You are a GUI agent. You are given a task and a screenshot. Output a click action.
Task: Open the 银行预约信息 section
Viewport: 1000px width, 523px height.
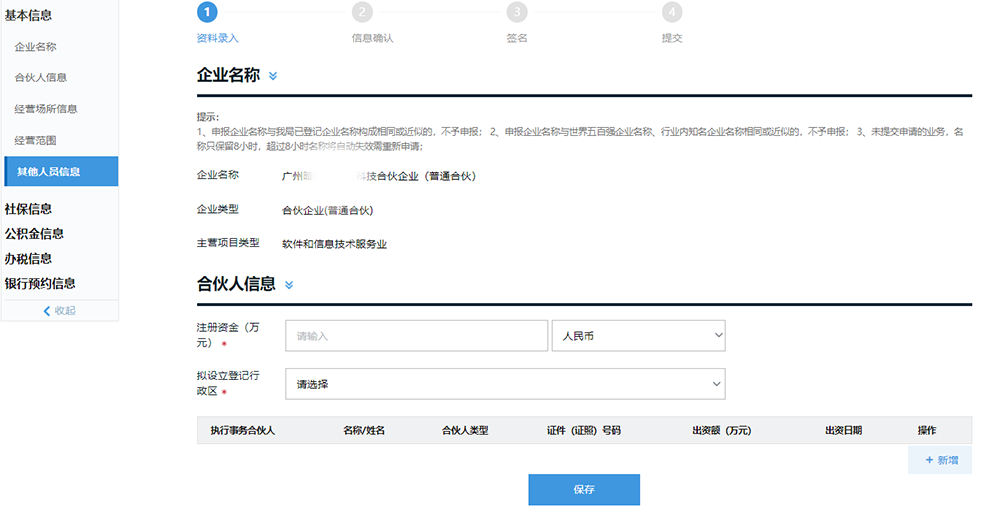click(40, 283)
